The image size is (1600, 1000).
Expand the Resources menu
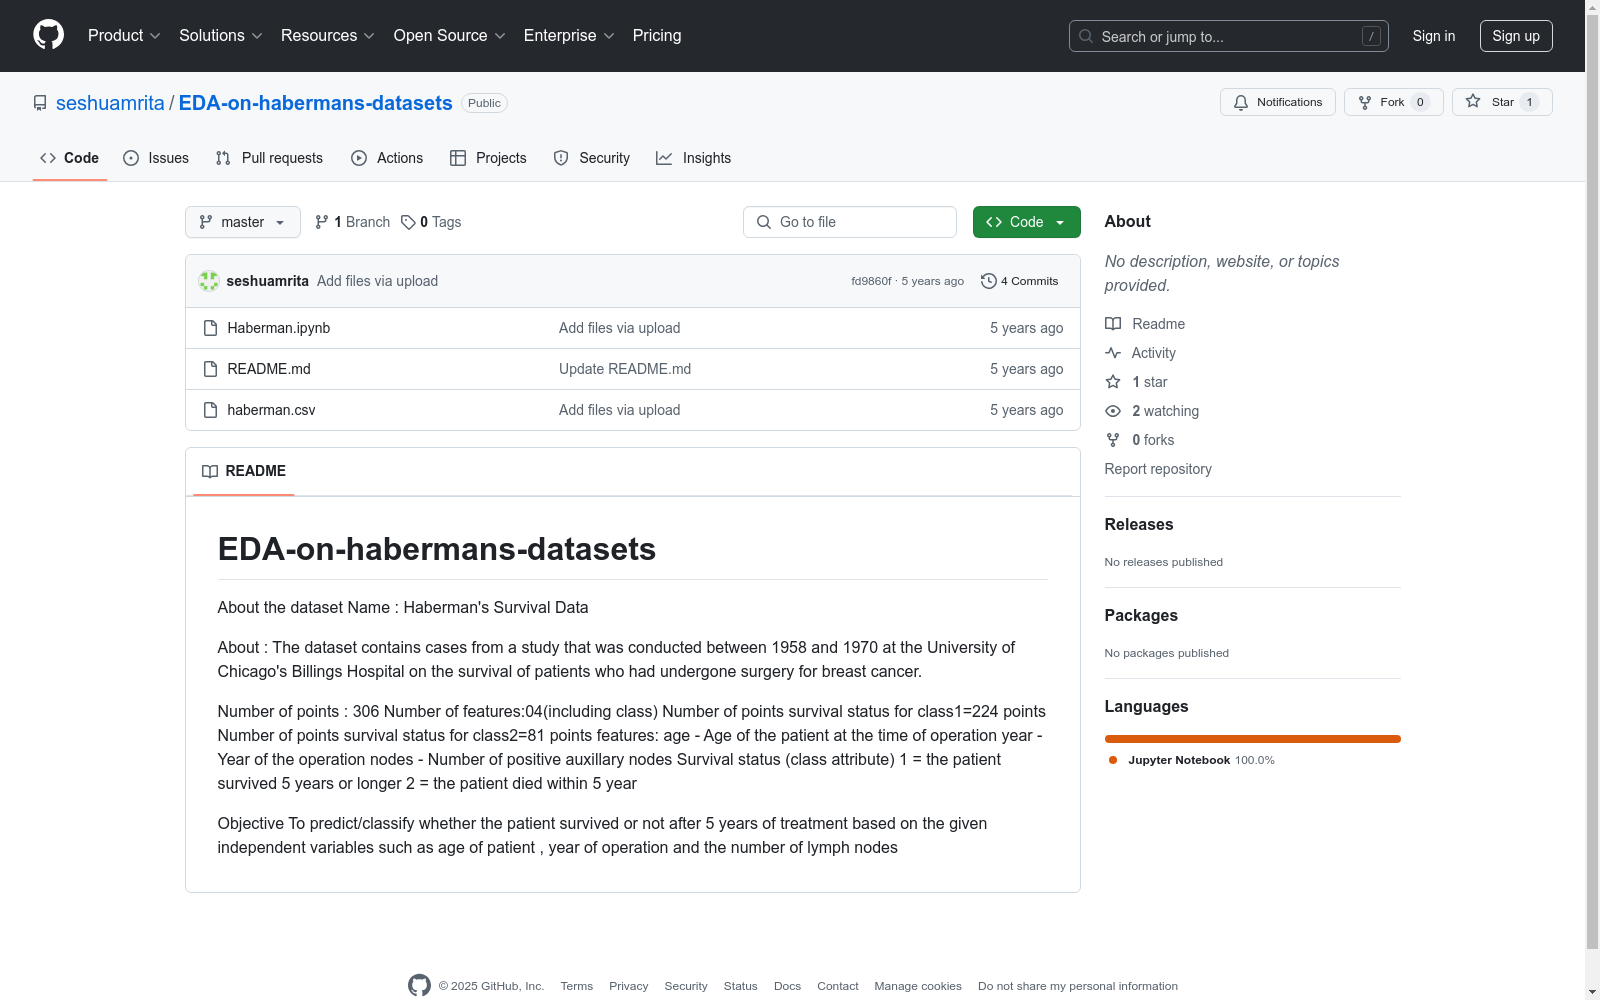tap(328, 36)
